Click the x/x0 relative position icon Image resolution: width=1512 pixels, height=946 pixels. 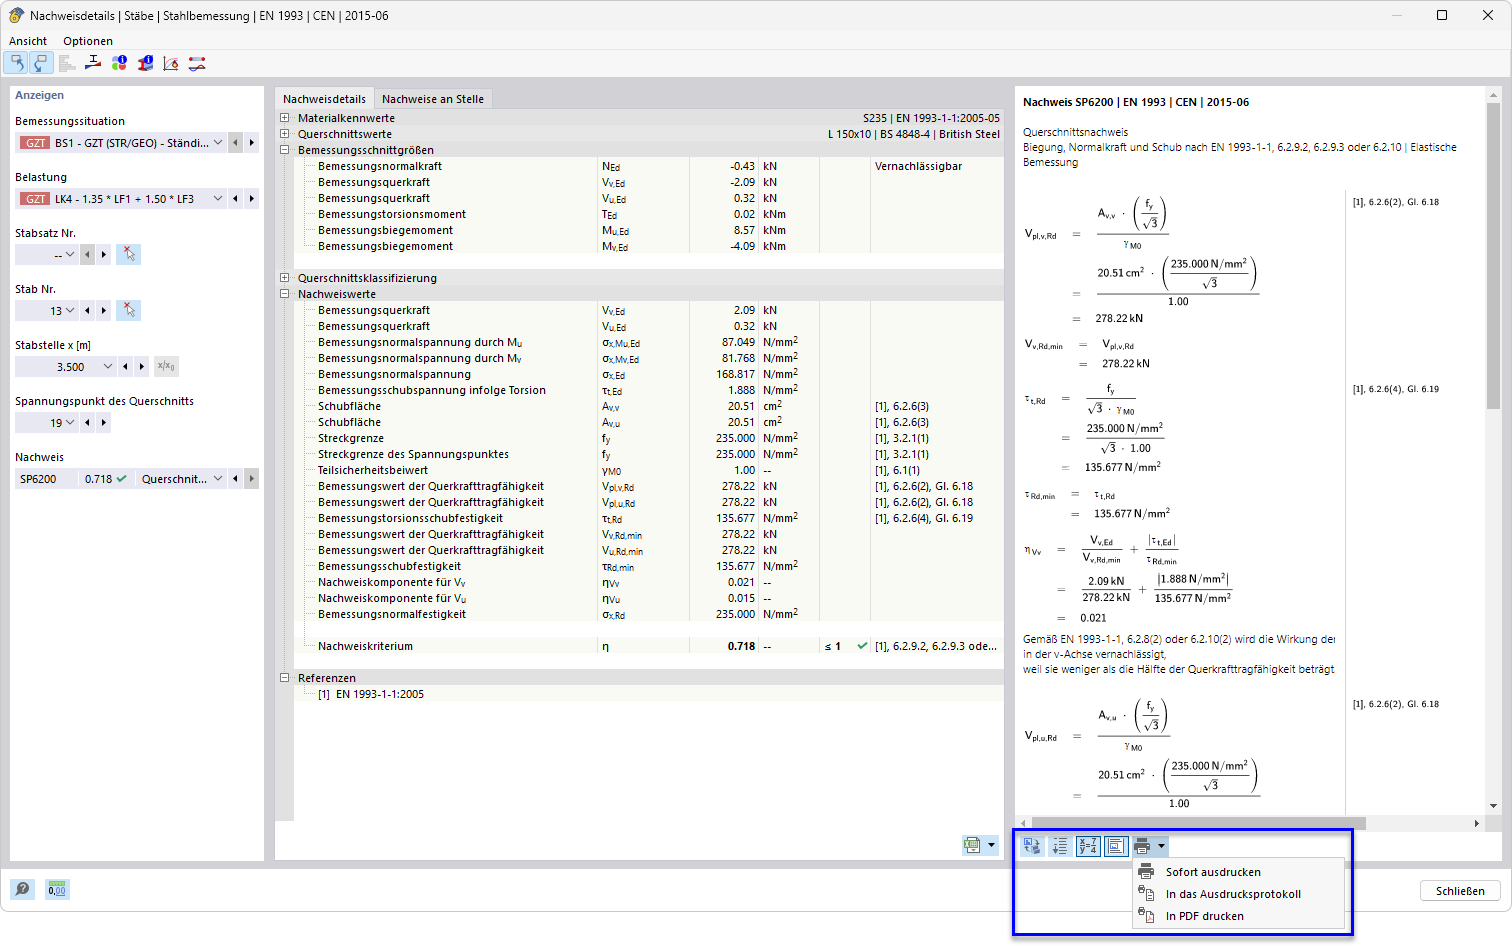pos(166,366)
